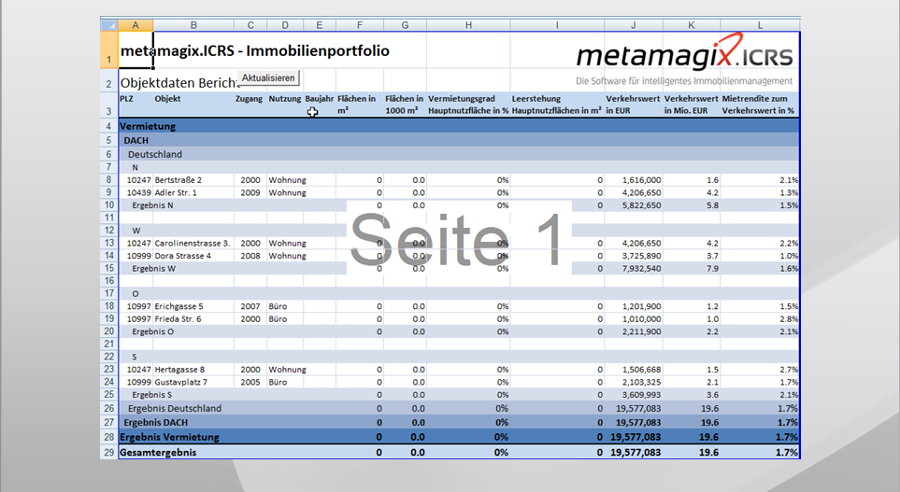Select column A header
900x492 pixels.
(135, 25)
